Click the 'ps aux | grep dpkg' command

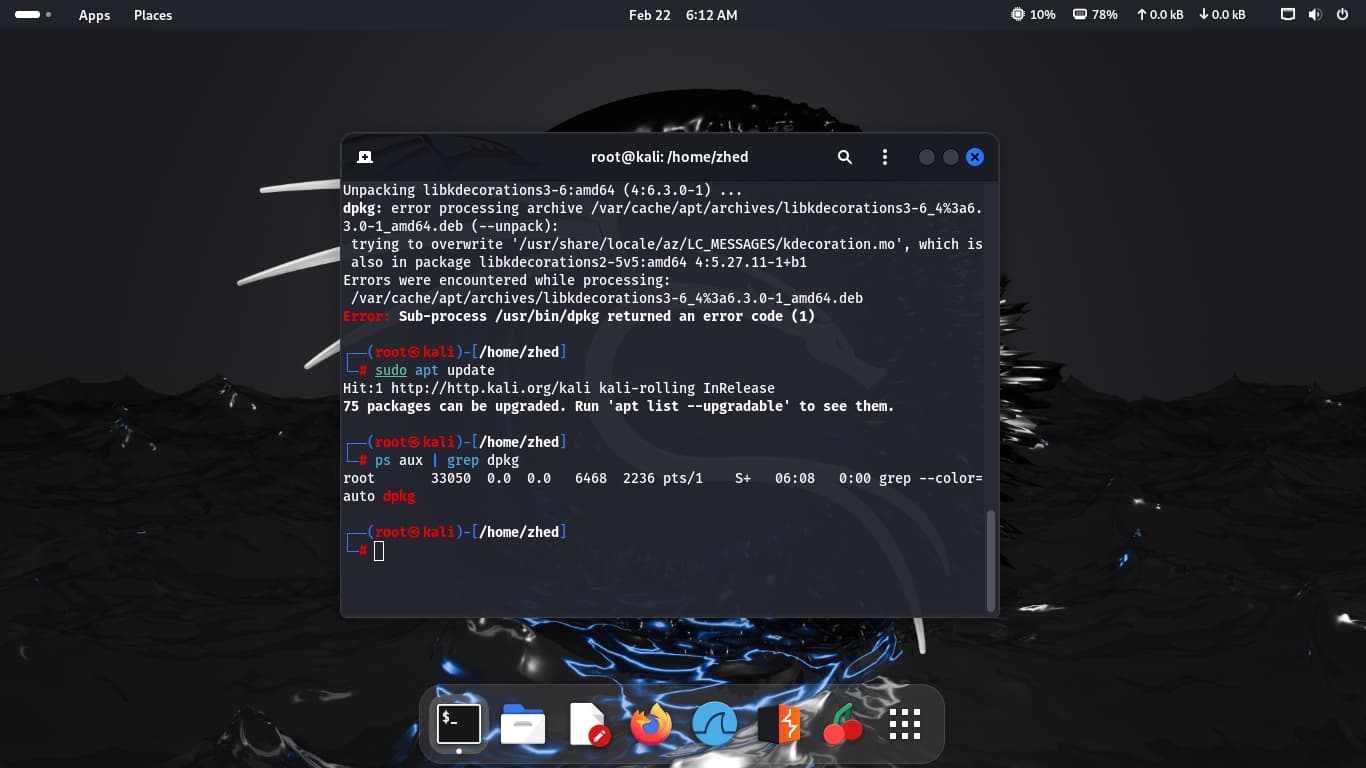pyautogui.click(x=447, y=460)
